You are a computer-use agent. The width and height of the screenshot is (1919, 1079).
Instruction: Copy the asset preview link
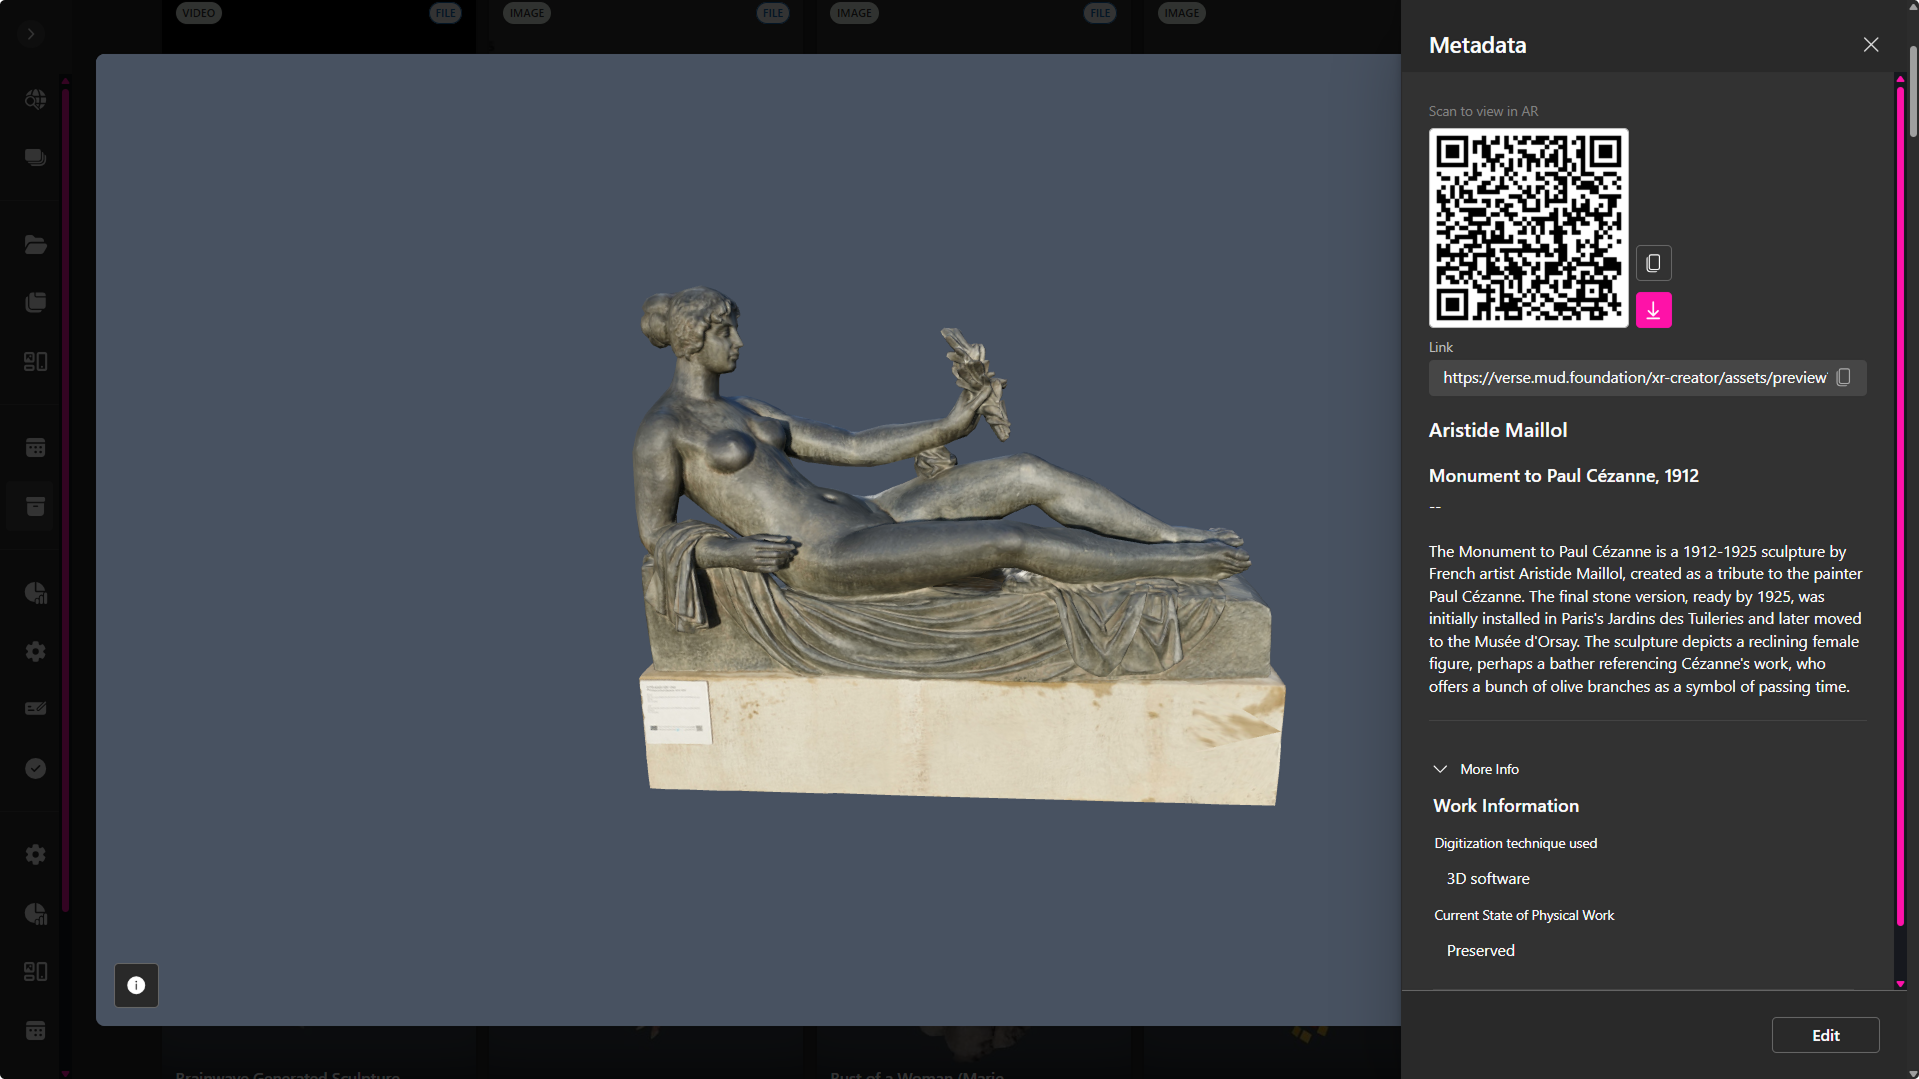(1843, 377)
